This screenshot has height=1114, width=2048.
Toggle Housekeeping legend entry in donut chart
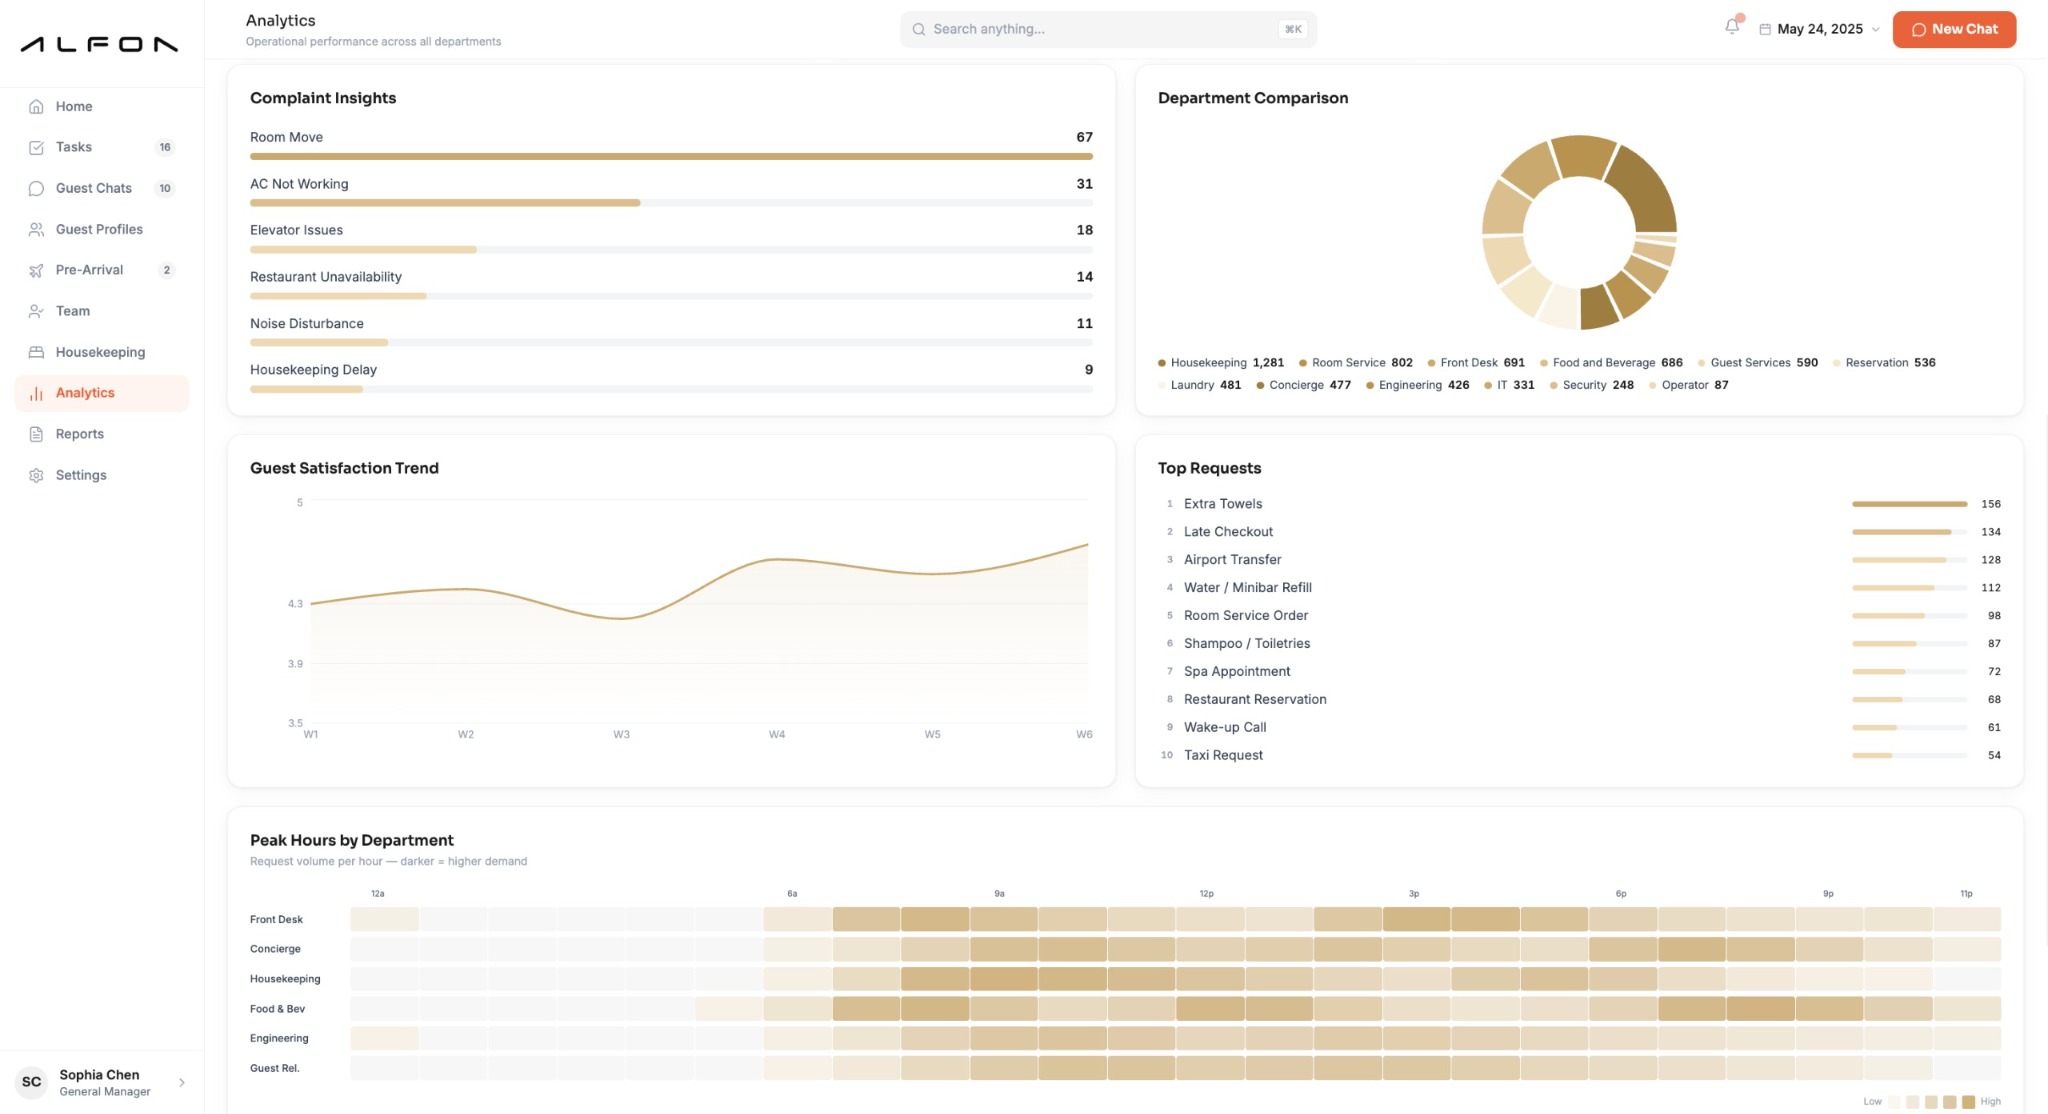click(1220, 363)
